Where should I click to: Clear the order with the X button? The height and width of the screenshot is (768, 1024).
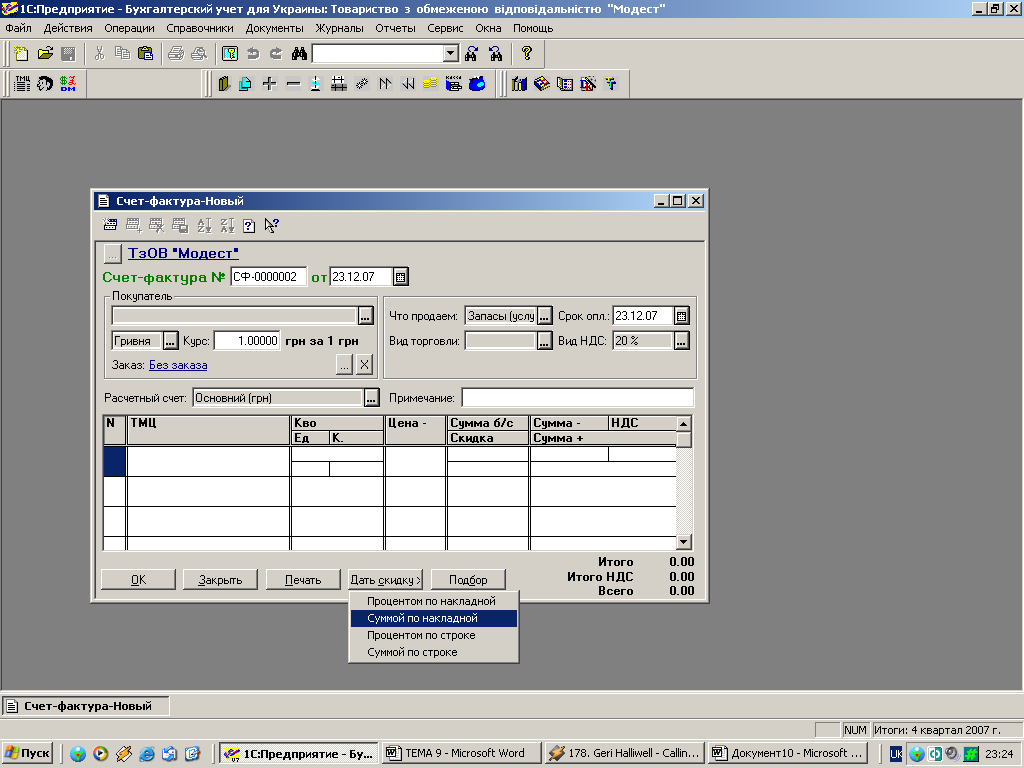(364, 364)
